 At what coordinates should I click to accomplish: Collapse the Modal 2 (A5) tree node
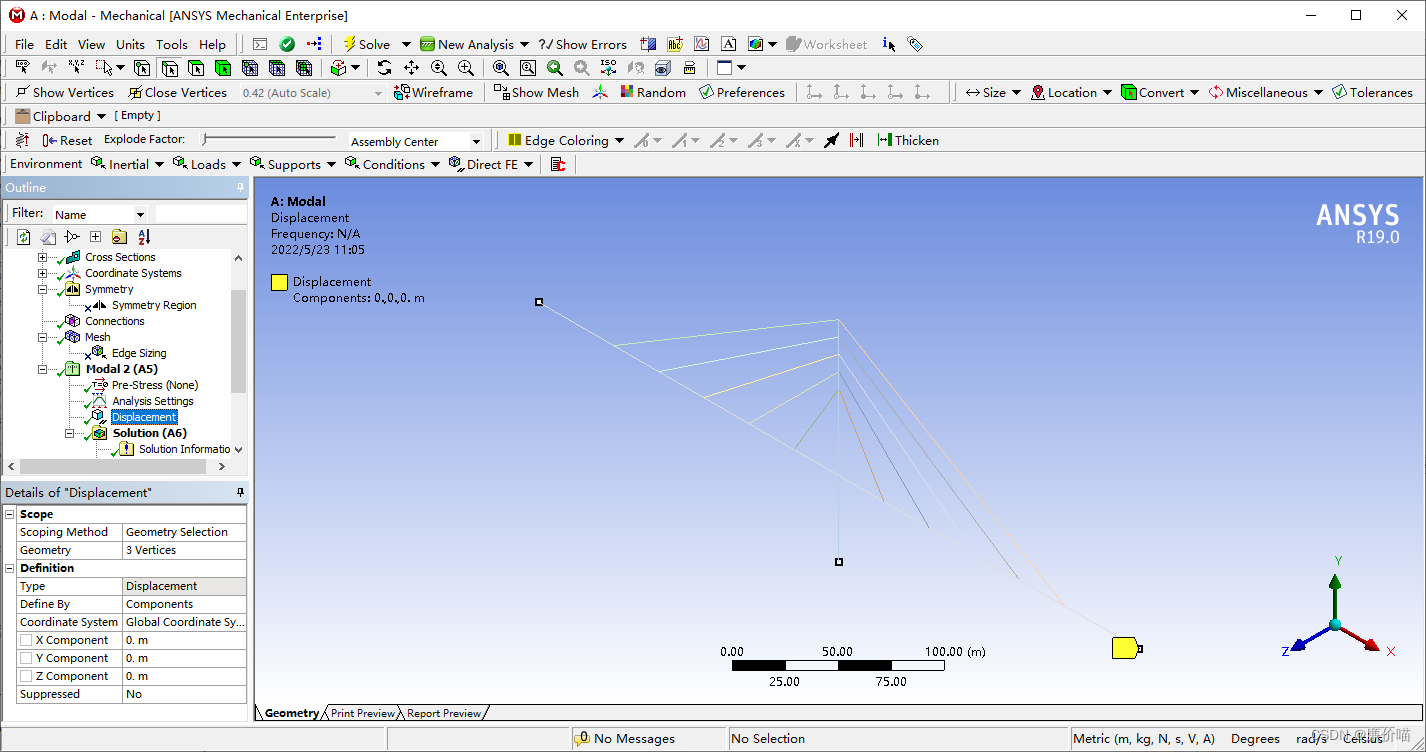tap(42, 369)
